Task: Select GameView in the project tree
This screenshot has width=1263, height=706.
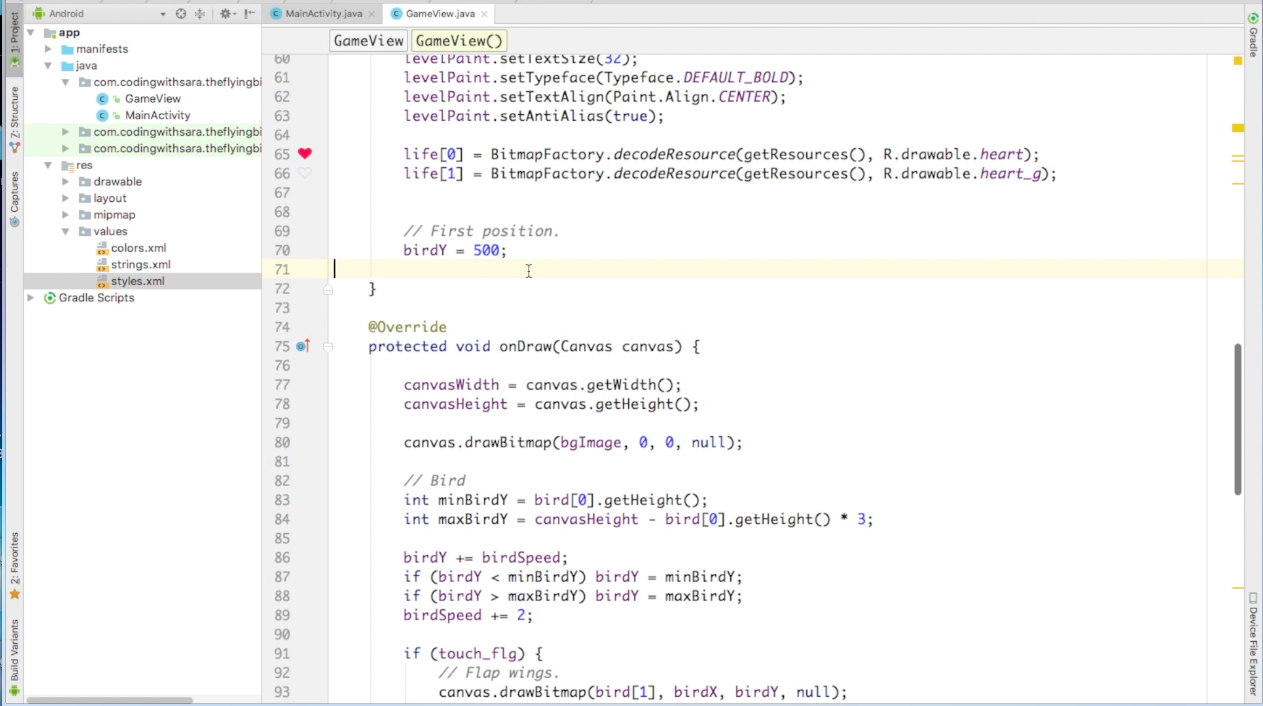Action: pyautogui.click(x=153, y=99)
